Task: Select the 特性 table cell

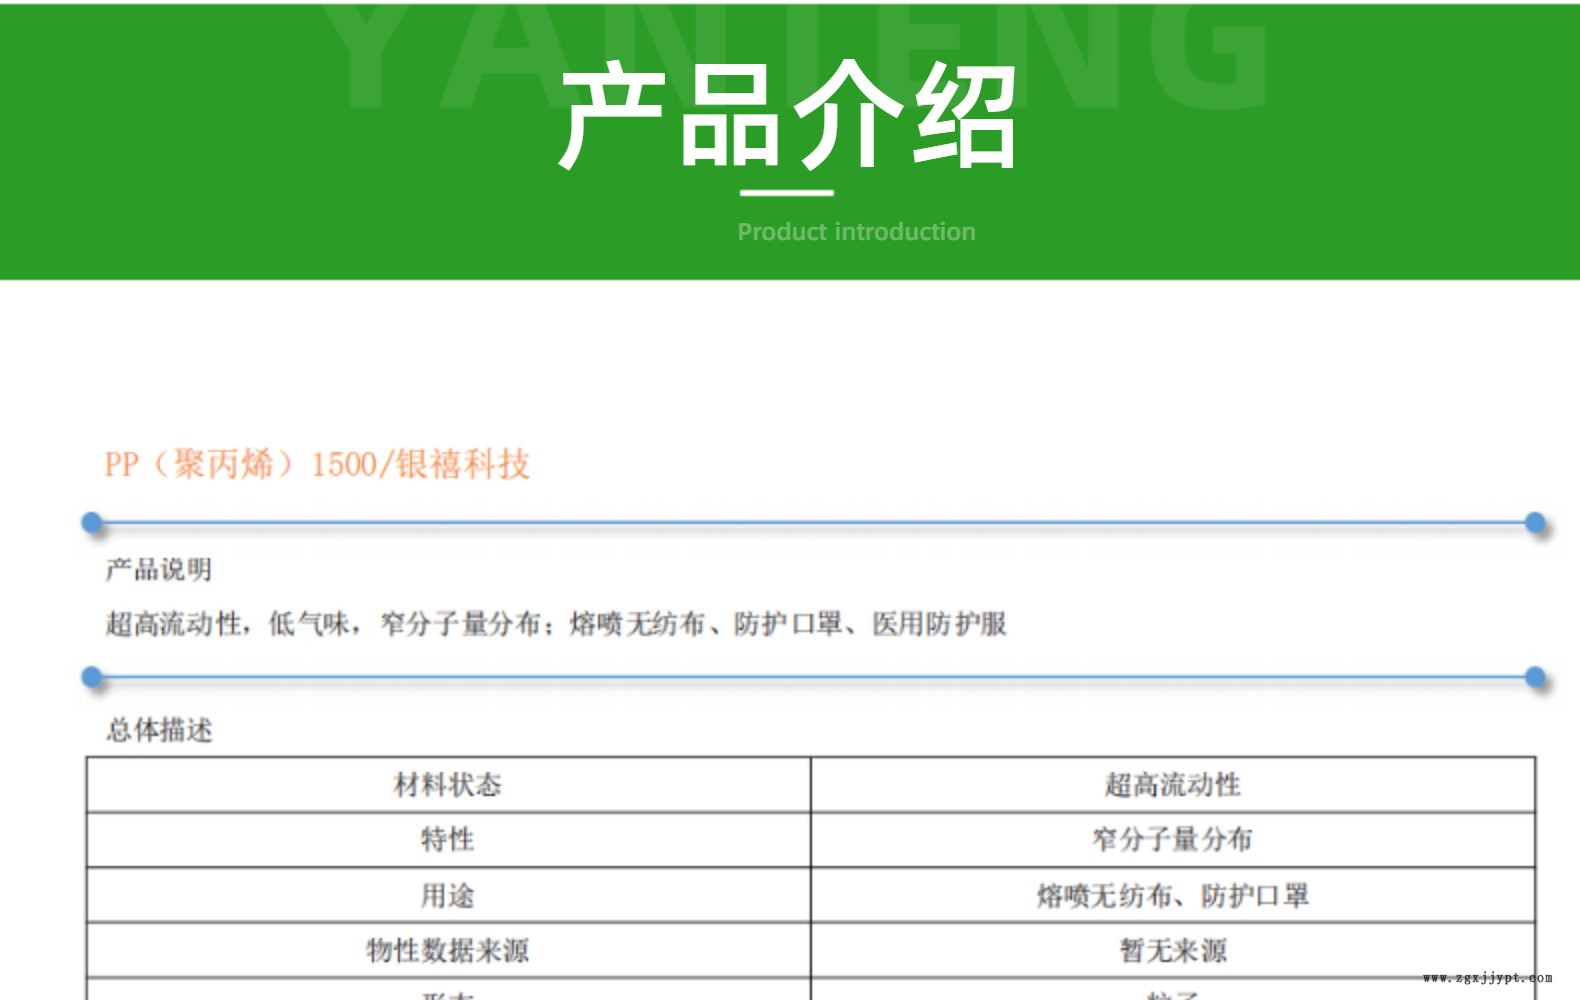Action: click(x=448, y=840)
